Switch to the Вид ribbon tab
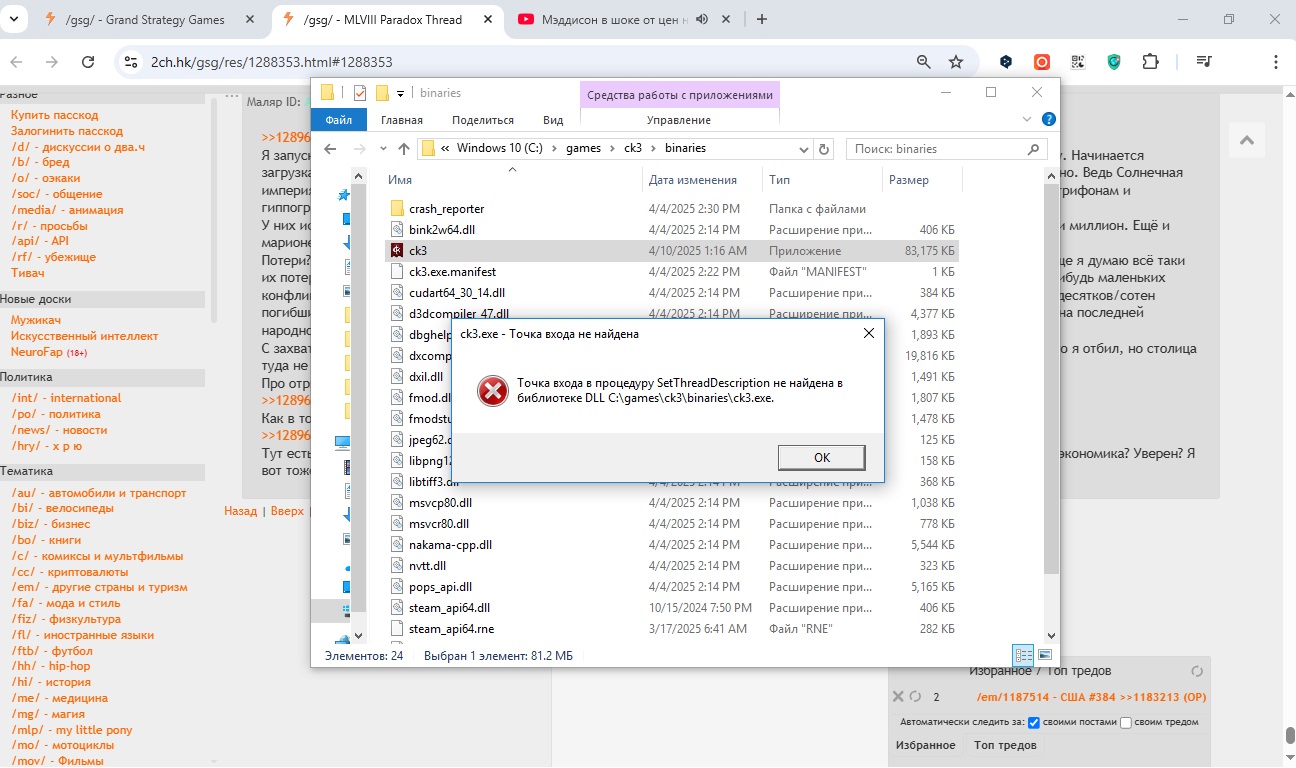Screen dimensions: 1296x768 click(553, 120)
